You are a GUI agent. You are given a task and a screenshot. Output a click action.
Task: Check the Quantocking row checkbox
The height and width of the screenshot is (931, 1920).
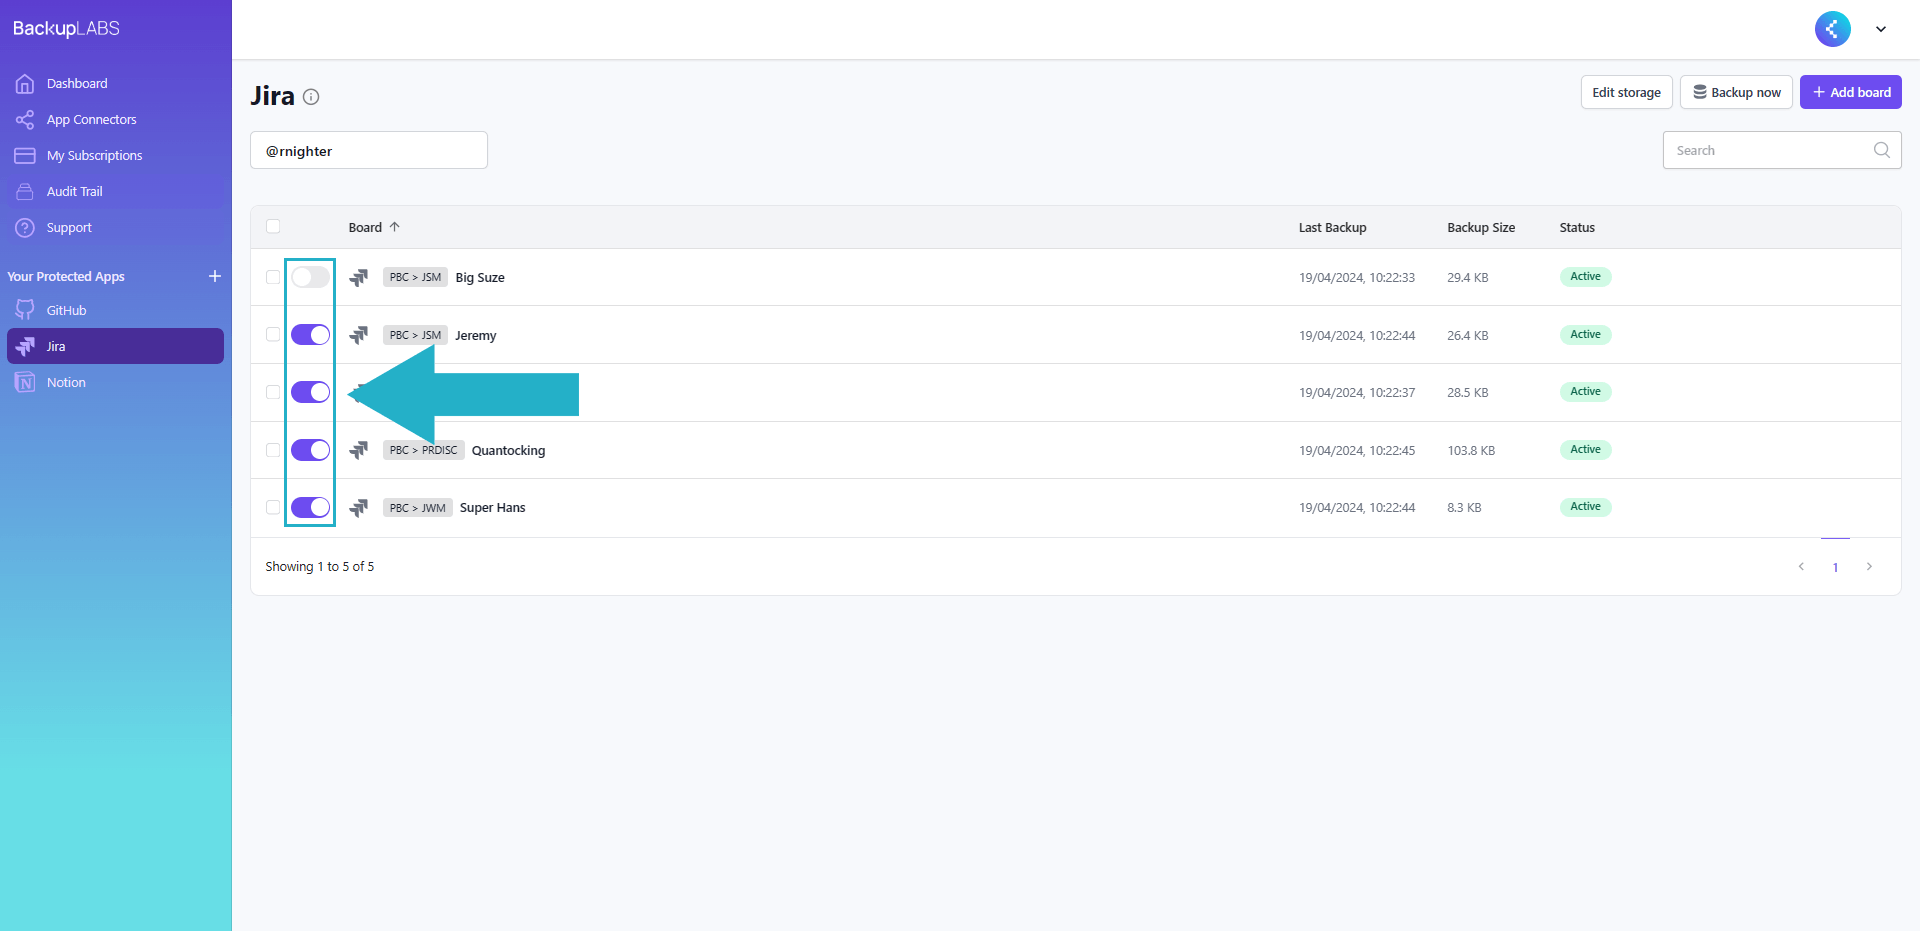click(x=273, y=450)
